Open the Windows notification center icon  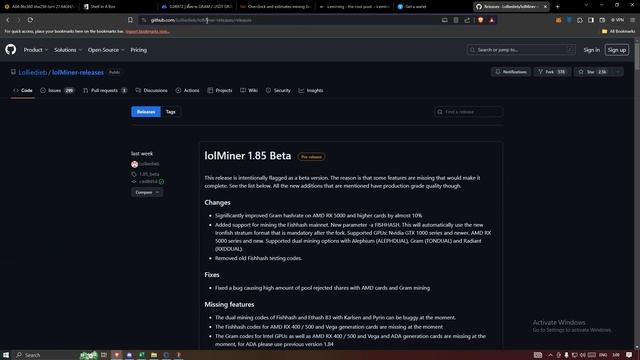629,355
